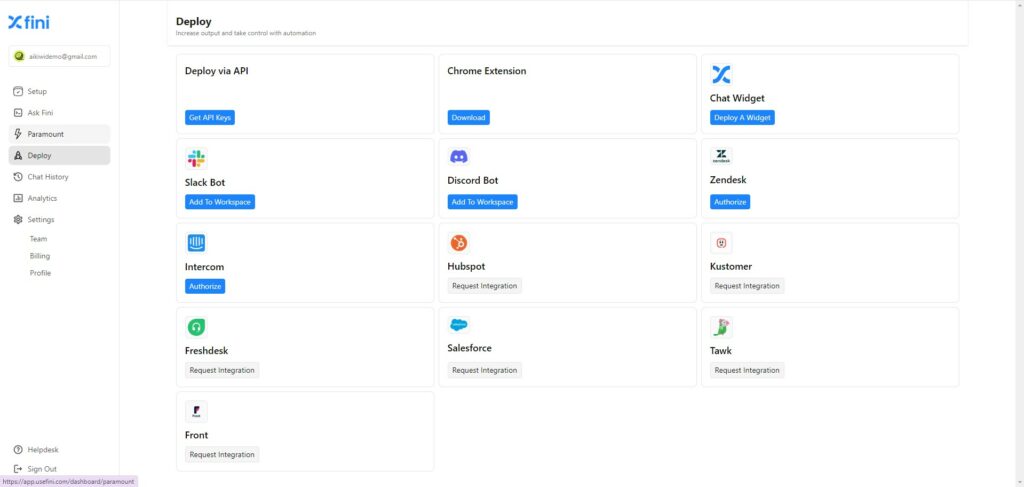Click the 'Chat Widget' card title
This screenshot has height=487, width=1024.
tap(737, 98)
